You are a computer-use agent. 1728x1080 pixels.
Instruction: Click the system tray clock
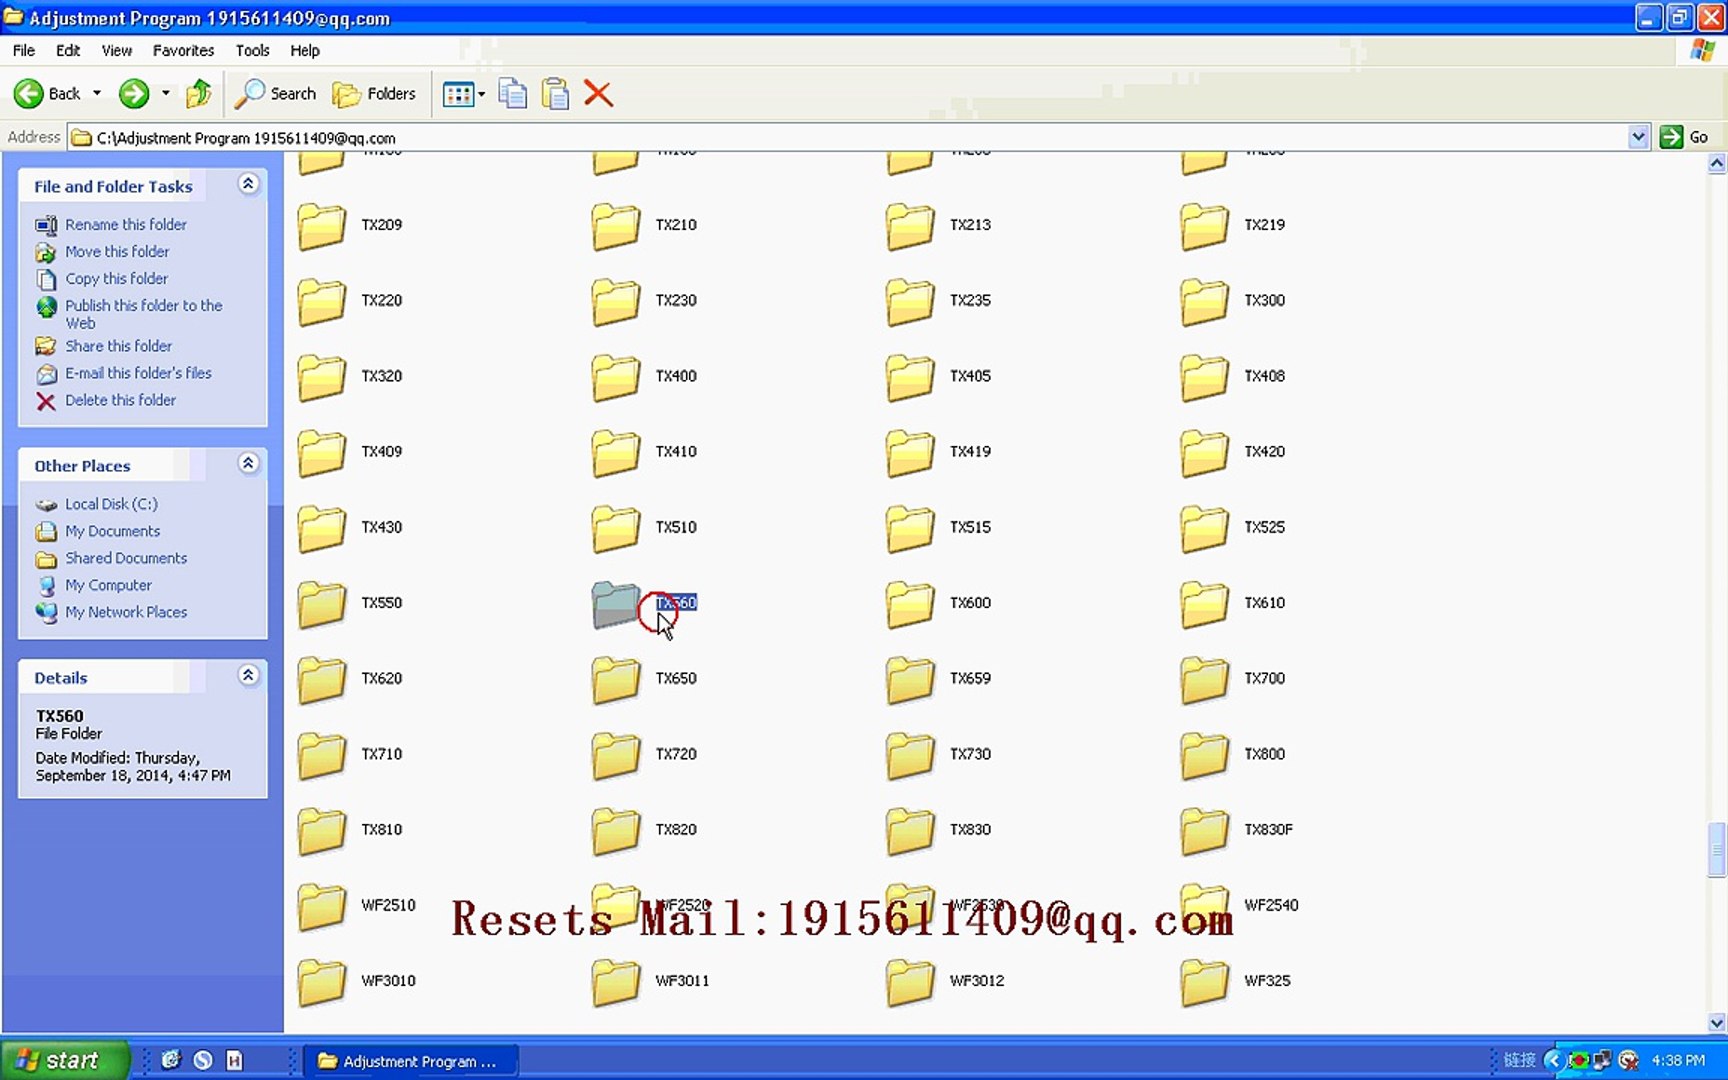1678,1060
